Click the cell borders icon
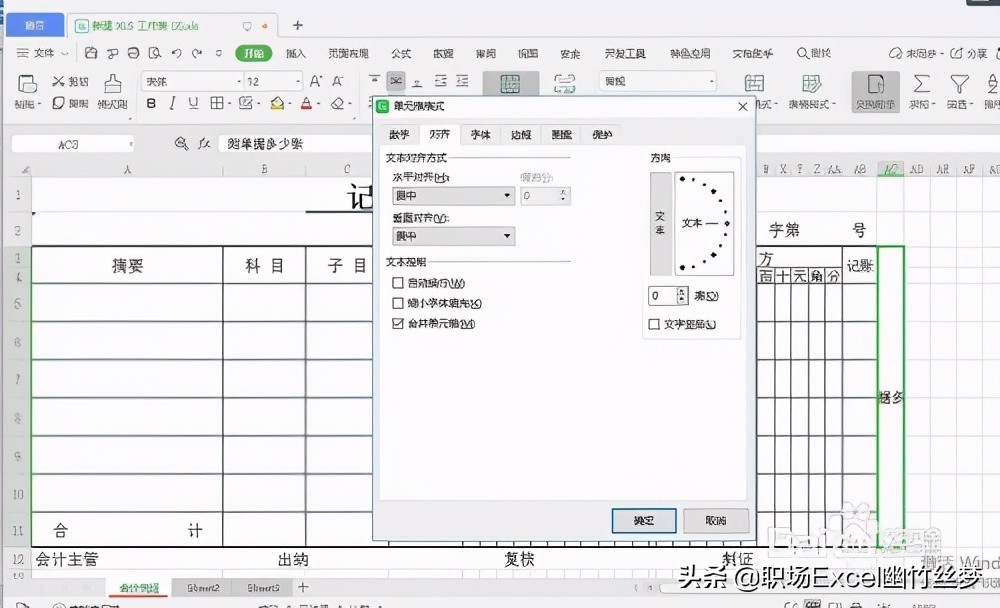Screen dimensions: 1000x608 click(x=217, y=104)
